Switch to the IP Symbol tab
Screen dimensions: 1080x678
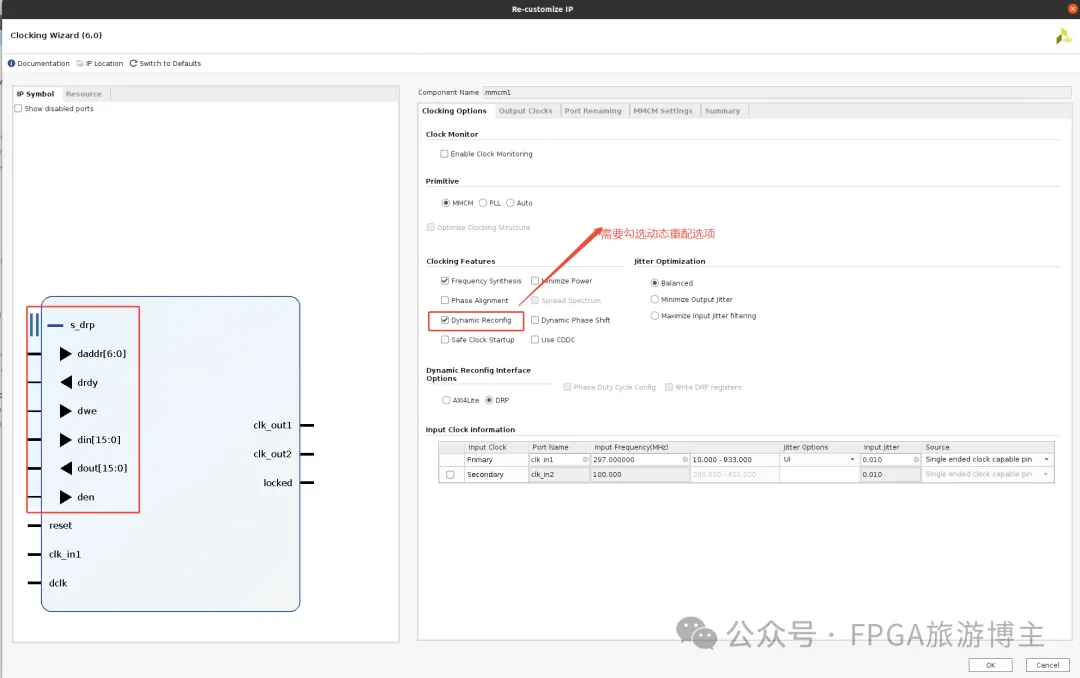[x=35, y=94]
